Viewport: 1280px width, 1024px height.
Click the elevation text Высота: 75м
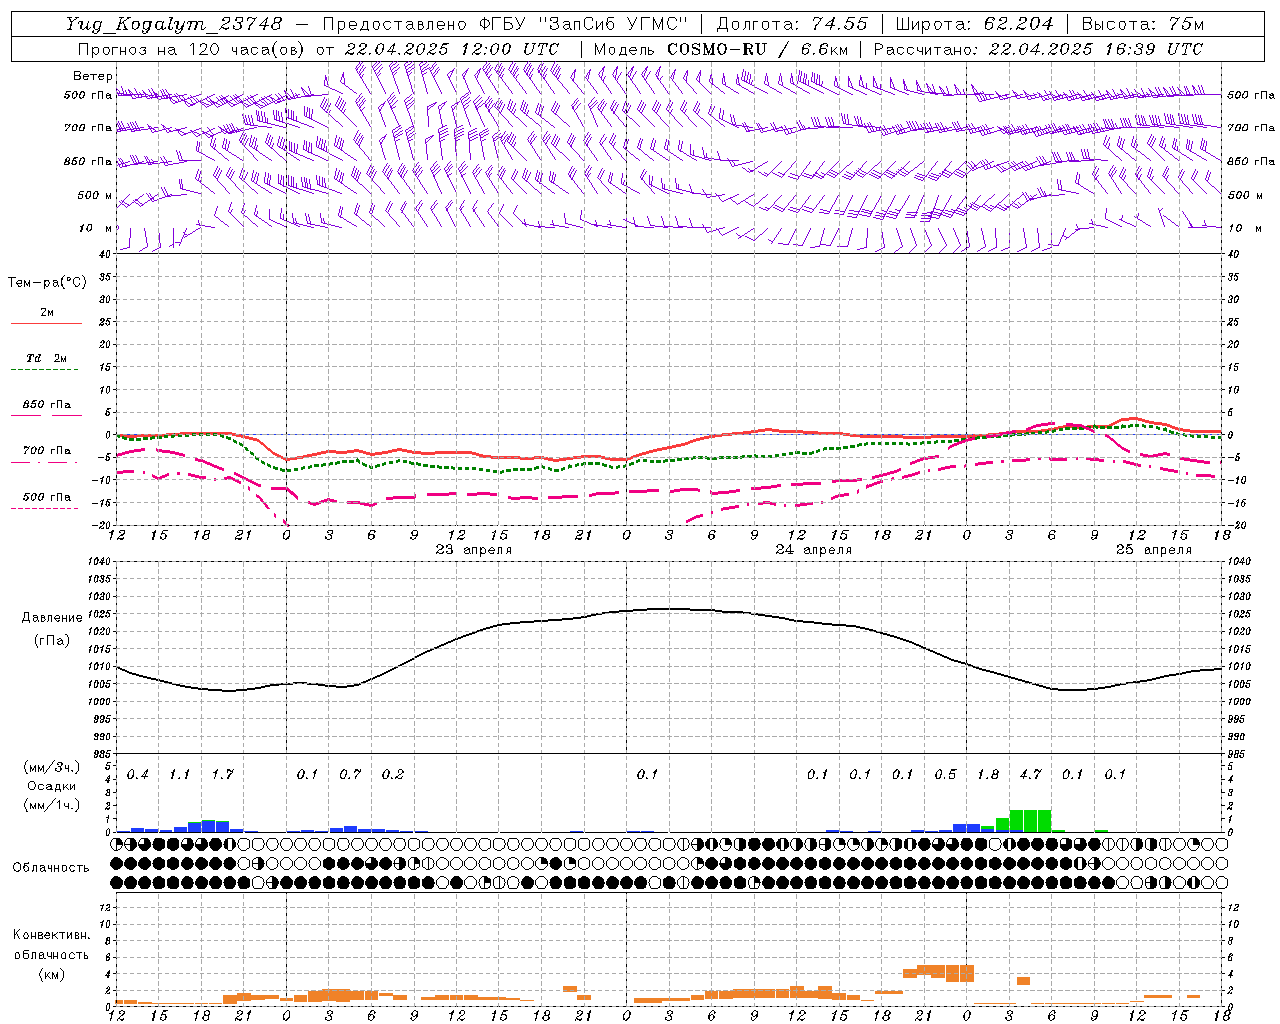tap(1142, 24)
